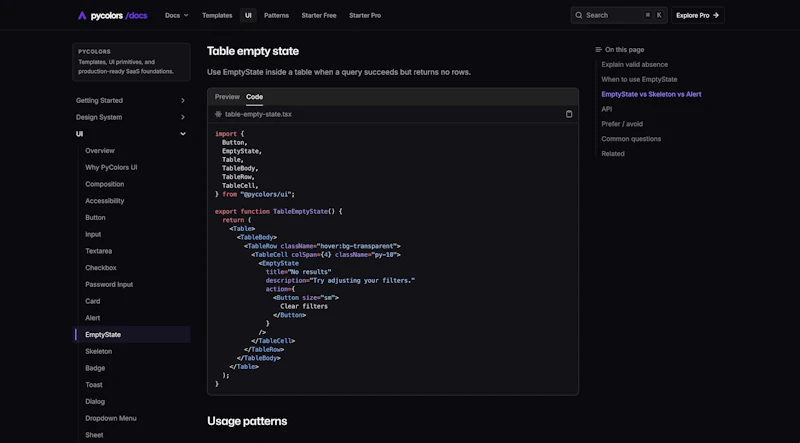This screenshot has width=800, height=443.
Task: Open Why PyColors UI page
Action: (111, 167)
